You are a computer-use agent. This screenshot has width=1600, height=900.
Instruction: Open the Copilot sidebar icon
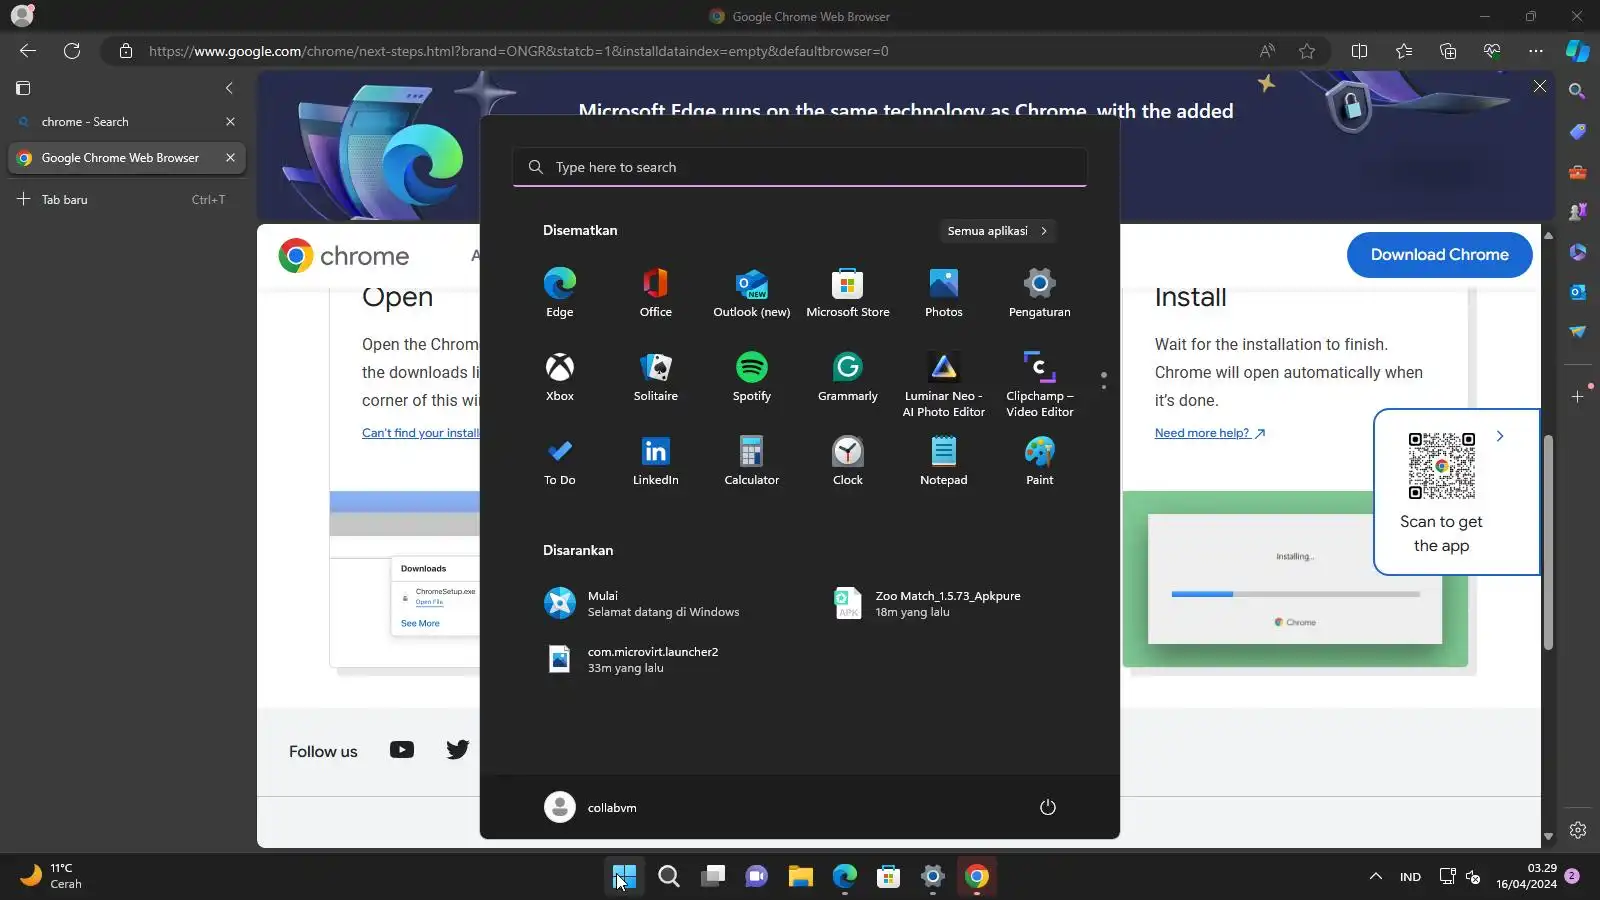pos(1578,51)
